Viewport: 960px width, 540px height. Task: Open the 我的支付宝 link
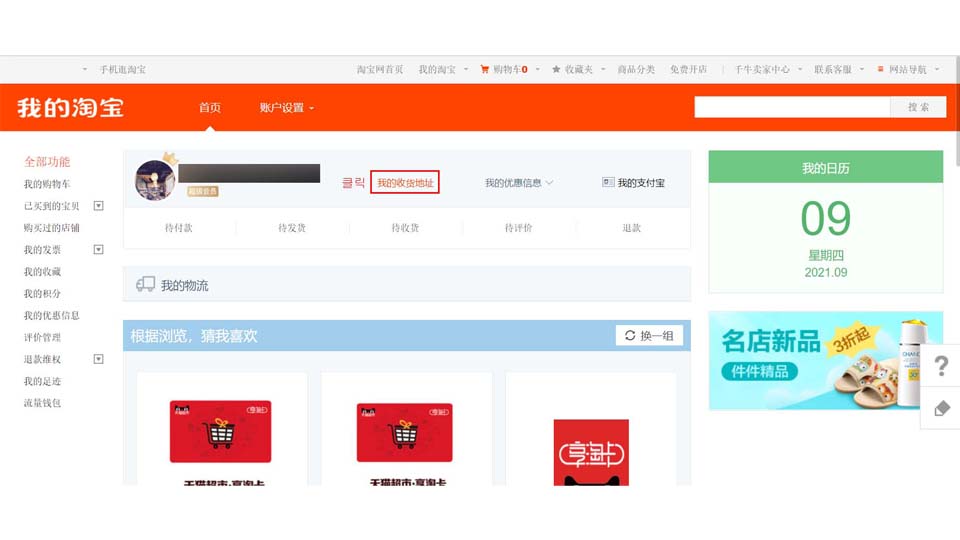pos(641,182)
